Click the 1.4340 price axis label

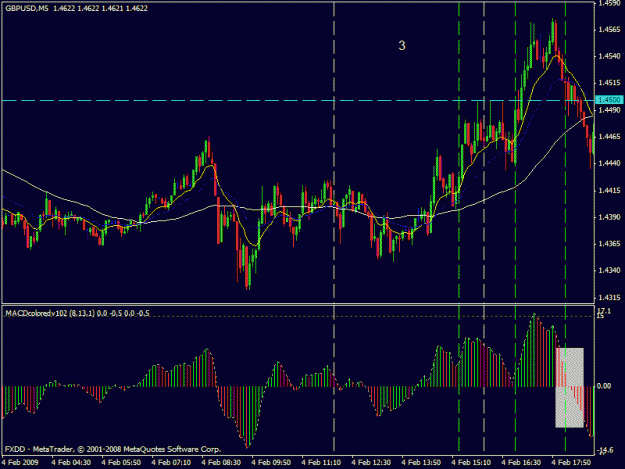point(610,271)
